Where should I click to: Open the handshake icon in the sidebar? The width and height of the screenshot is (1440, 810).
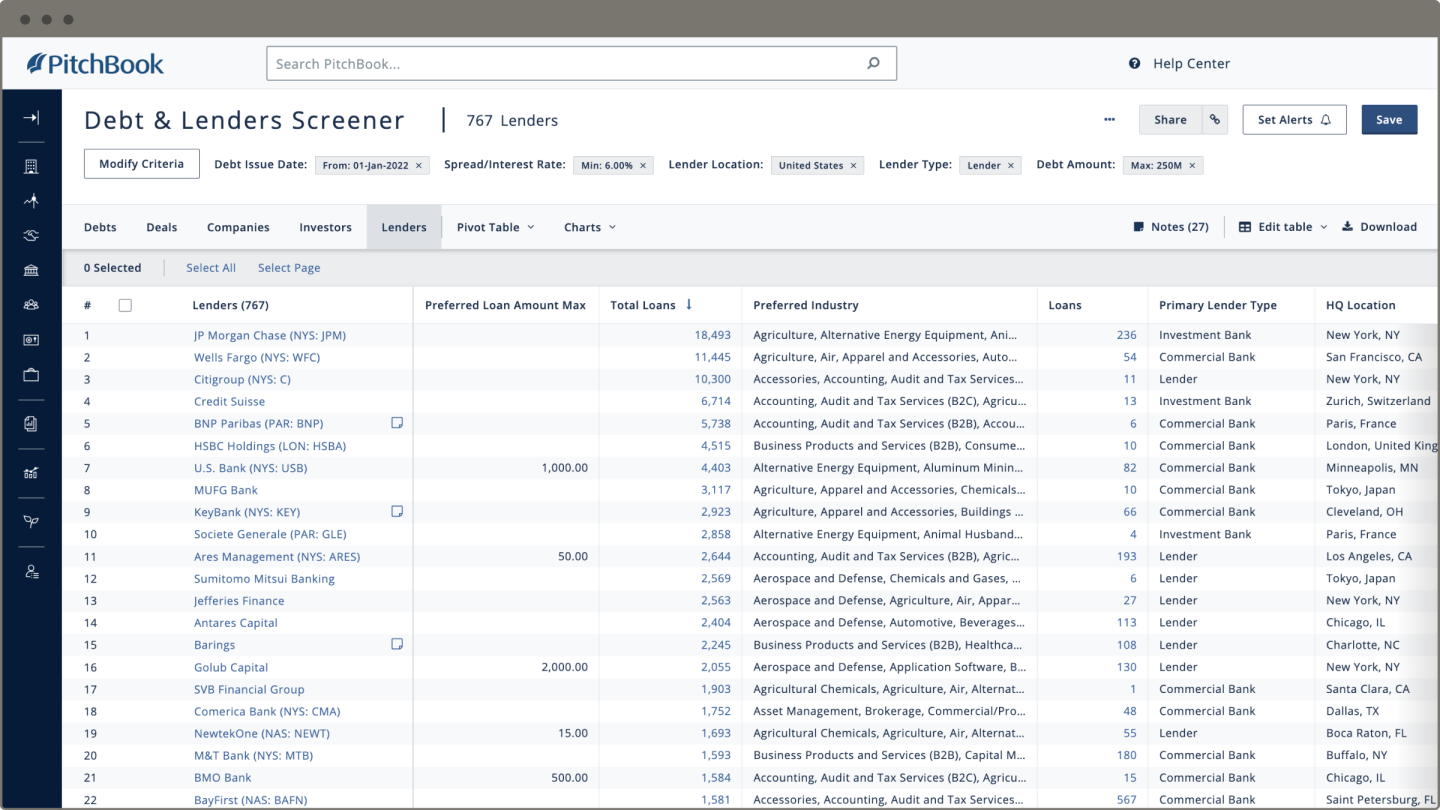coord(31,236)
